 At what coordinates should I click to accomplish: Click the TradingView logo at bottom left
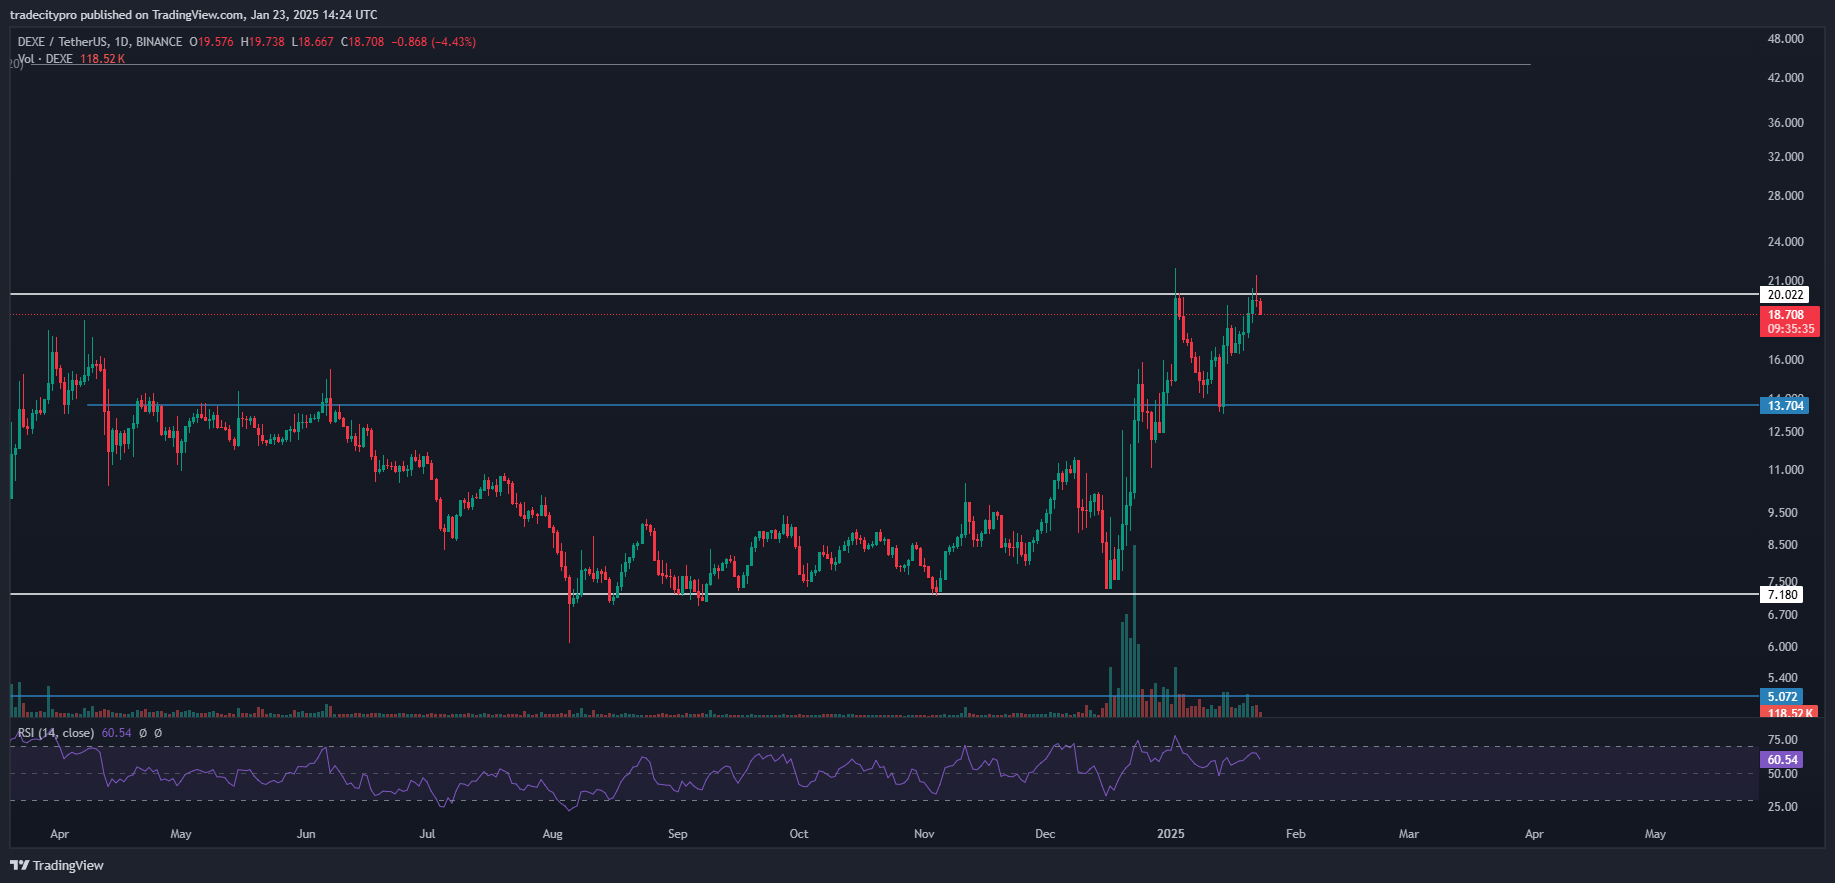[57, 865]
